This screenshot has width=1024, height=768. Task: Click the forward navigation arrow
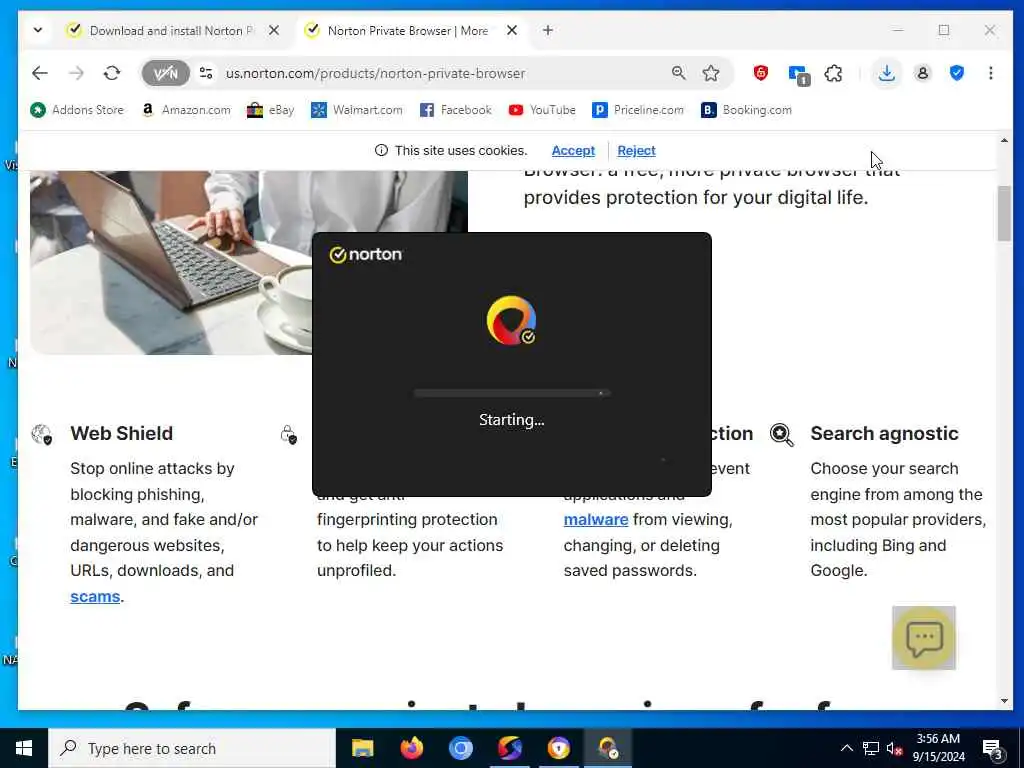click(x=76, y=73)
